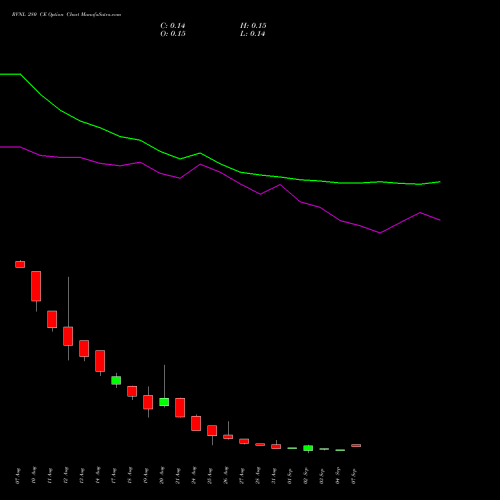
Task: Click the 01 Sep date axis label
Action: tap(290, 476)
